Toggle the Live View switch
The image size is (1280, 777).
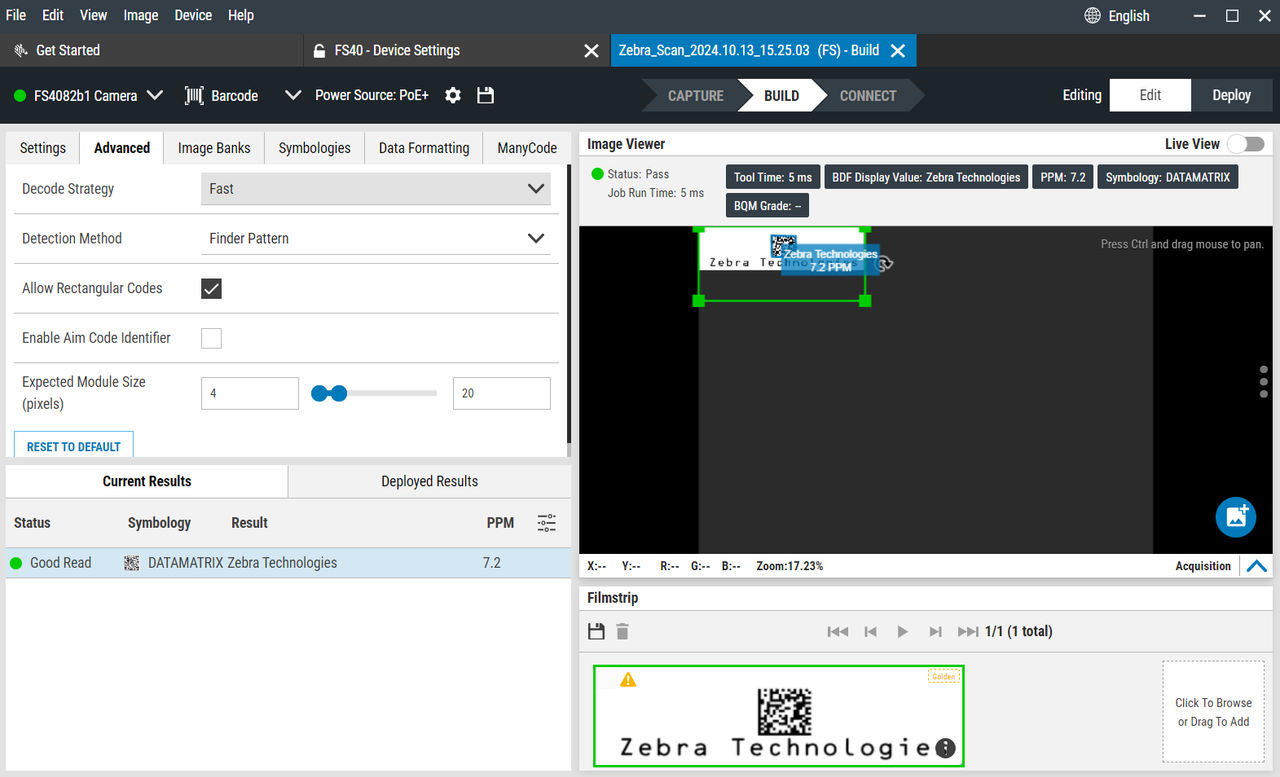tap(1246, 144)
